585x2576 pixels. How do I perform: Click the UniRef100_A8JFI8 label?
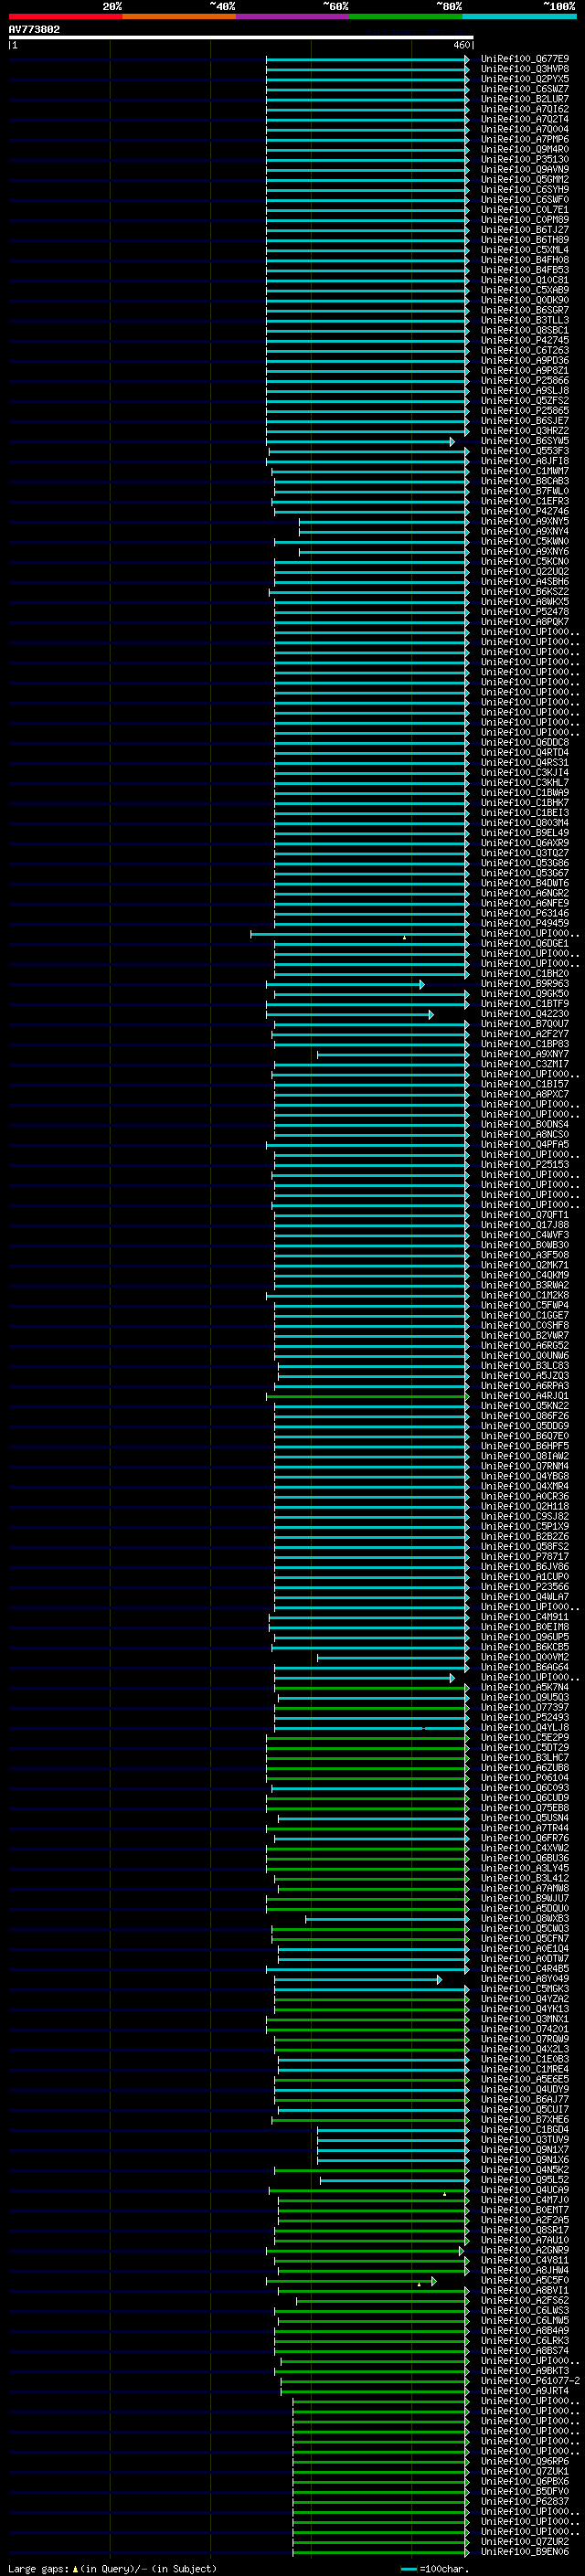524,461
